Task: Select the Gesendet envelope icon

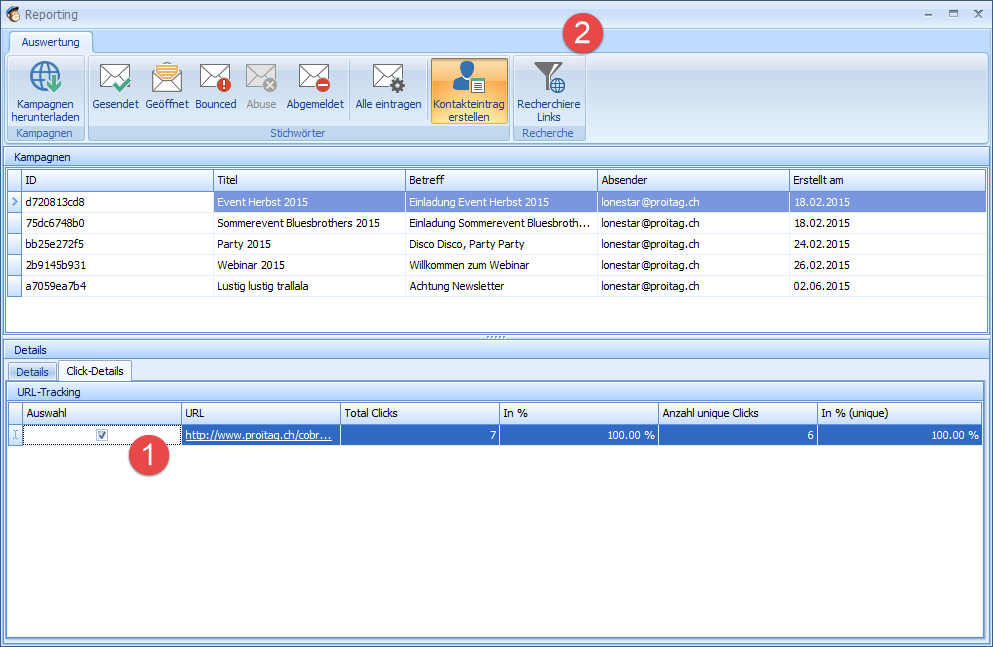Action: (x=115, y=78)
